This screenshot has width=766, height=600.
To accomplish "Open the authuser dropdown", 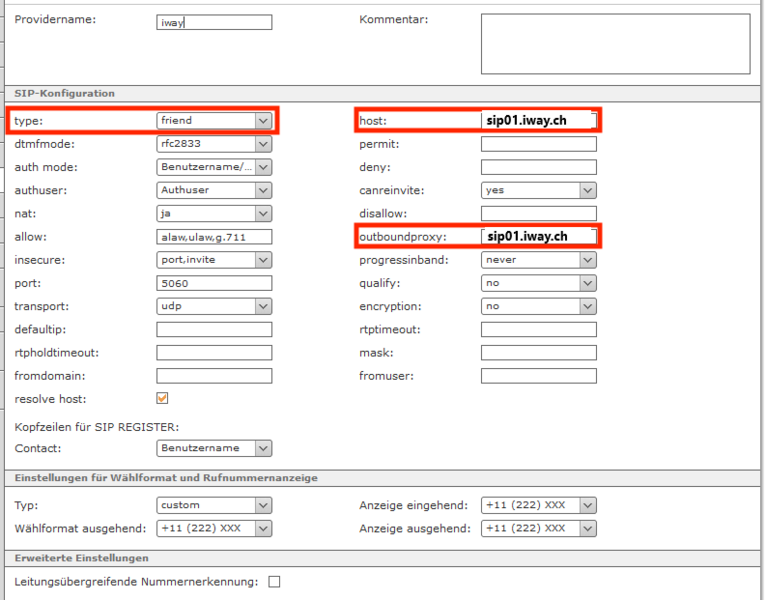I will [x=214, y=190].
